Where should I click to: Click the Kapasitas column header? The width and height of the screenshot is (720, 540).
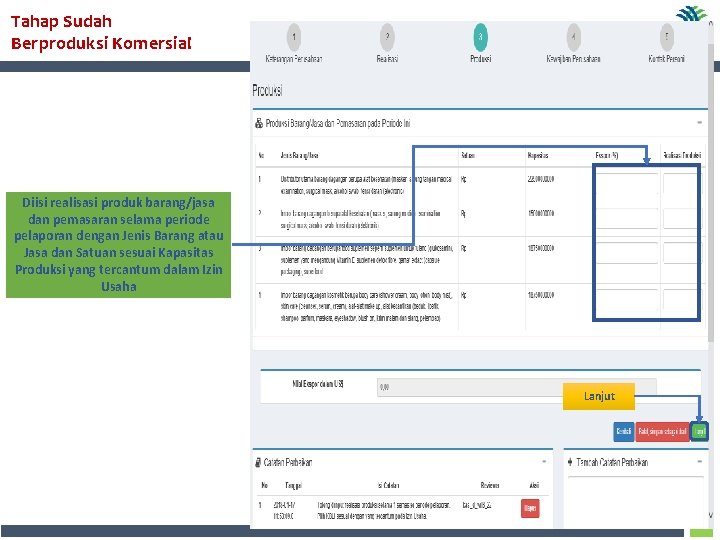[x=538, y=156]
